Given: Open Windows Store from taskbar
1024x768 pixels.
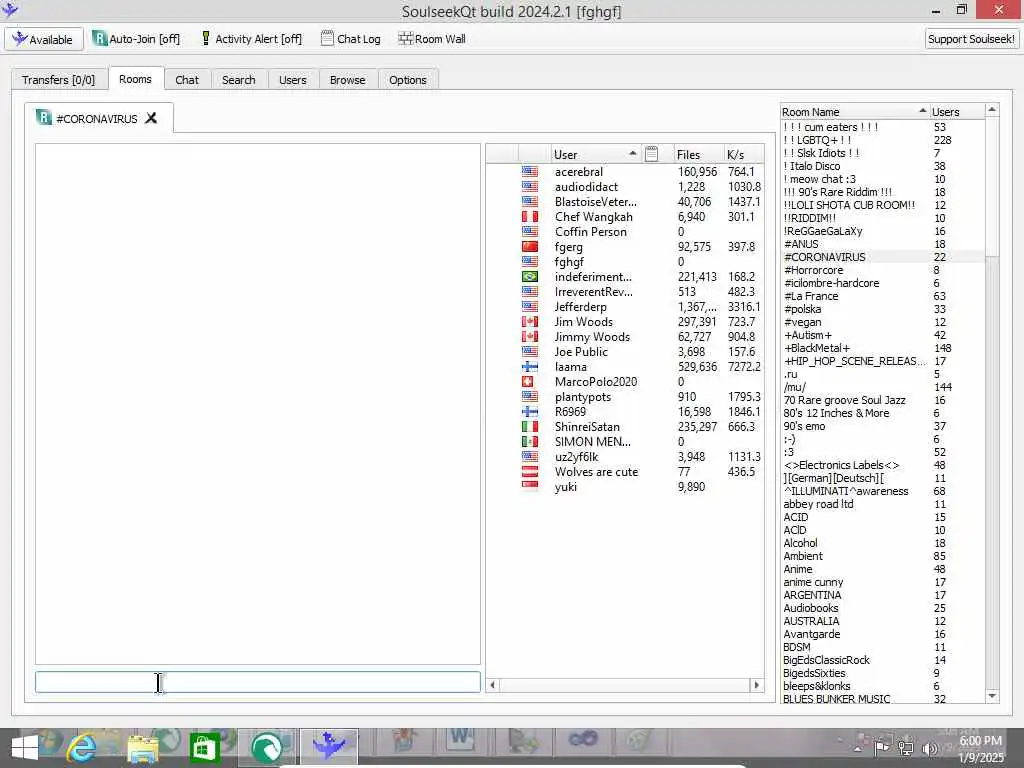Looking at the screenshot, I should [204, 747].
